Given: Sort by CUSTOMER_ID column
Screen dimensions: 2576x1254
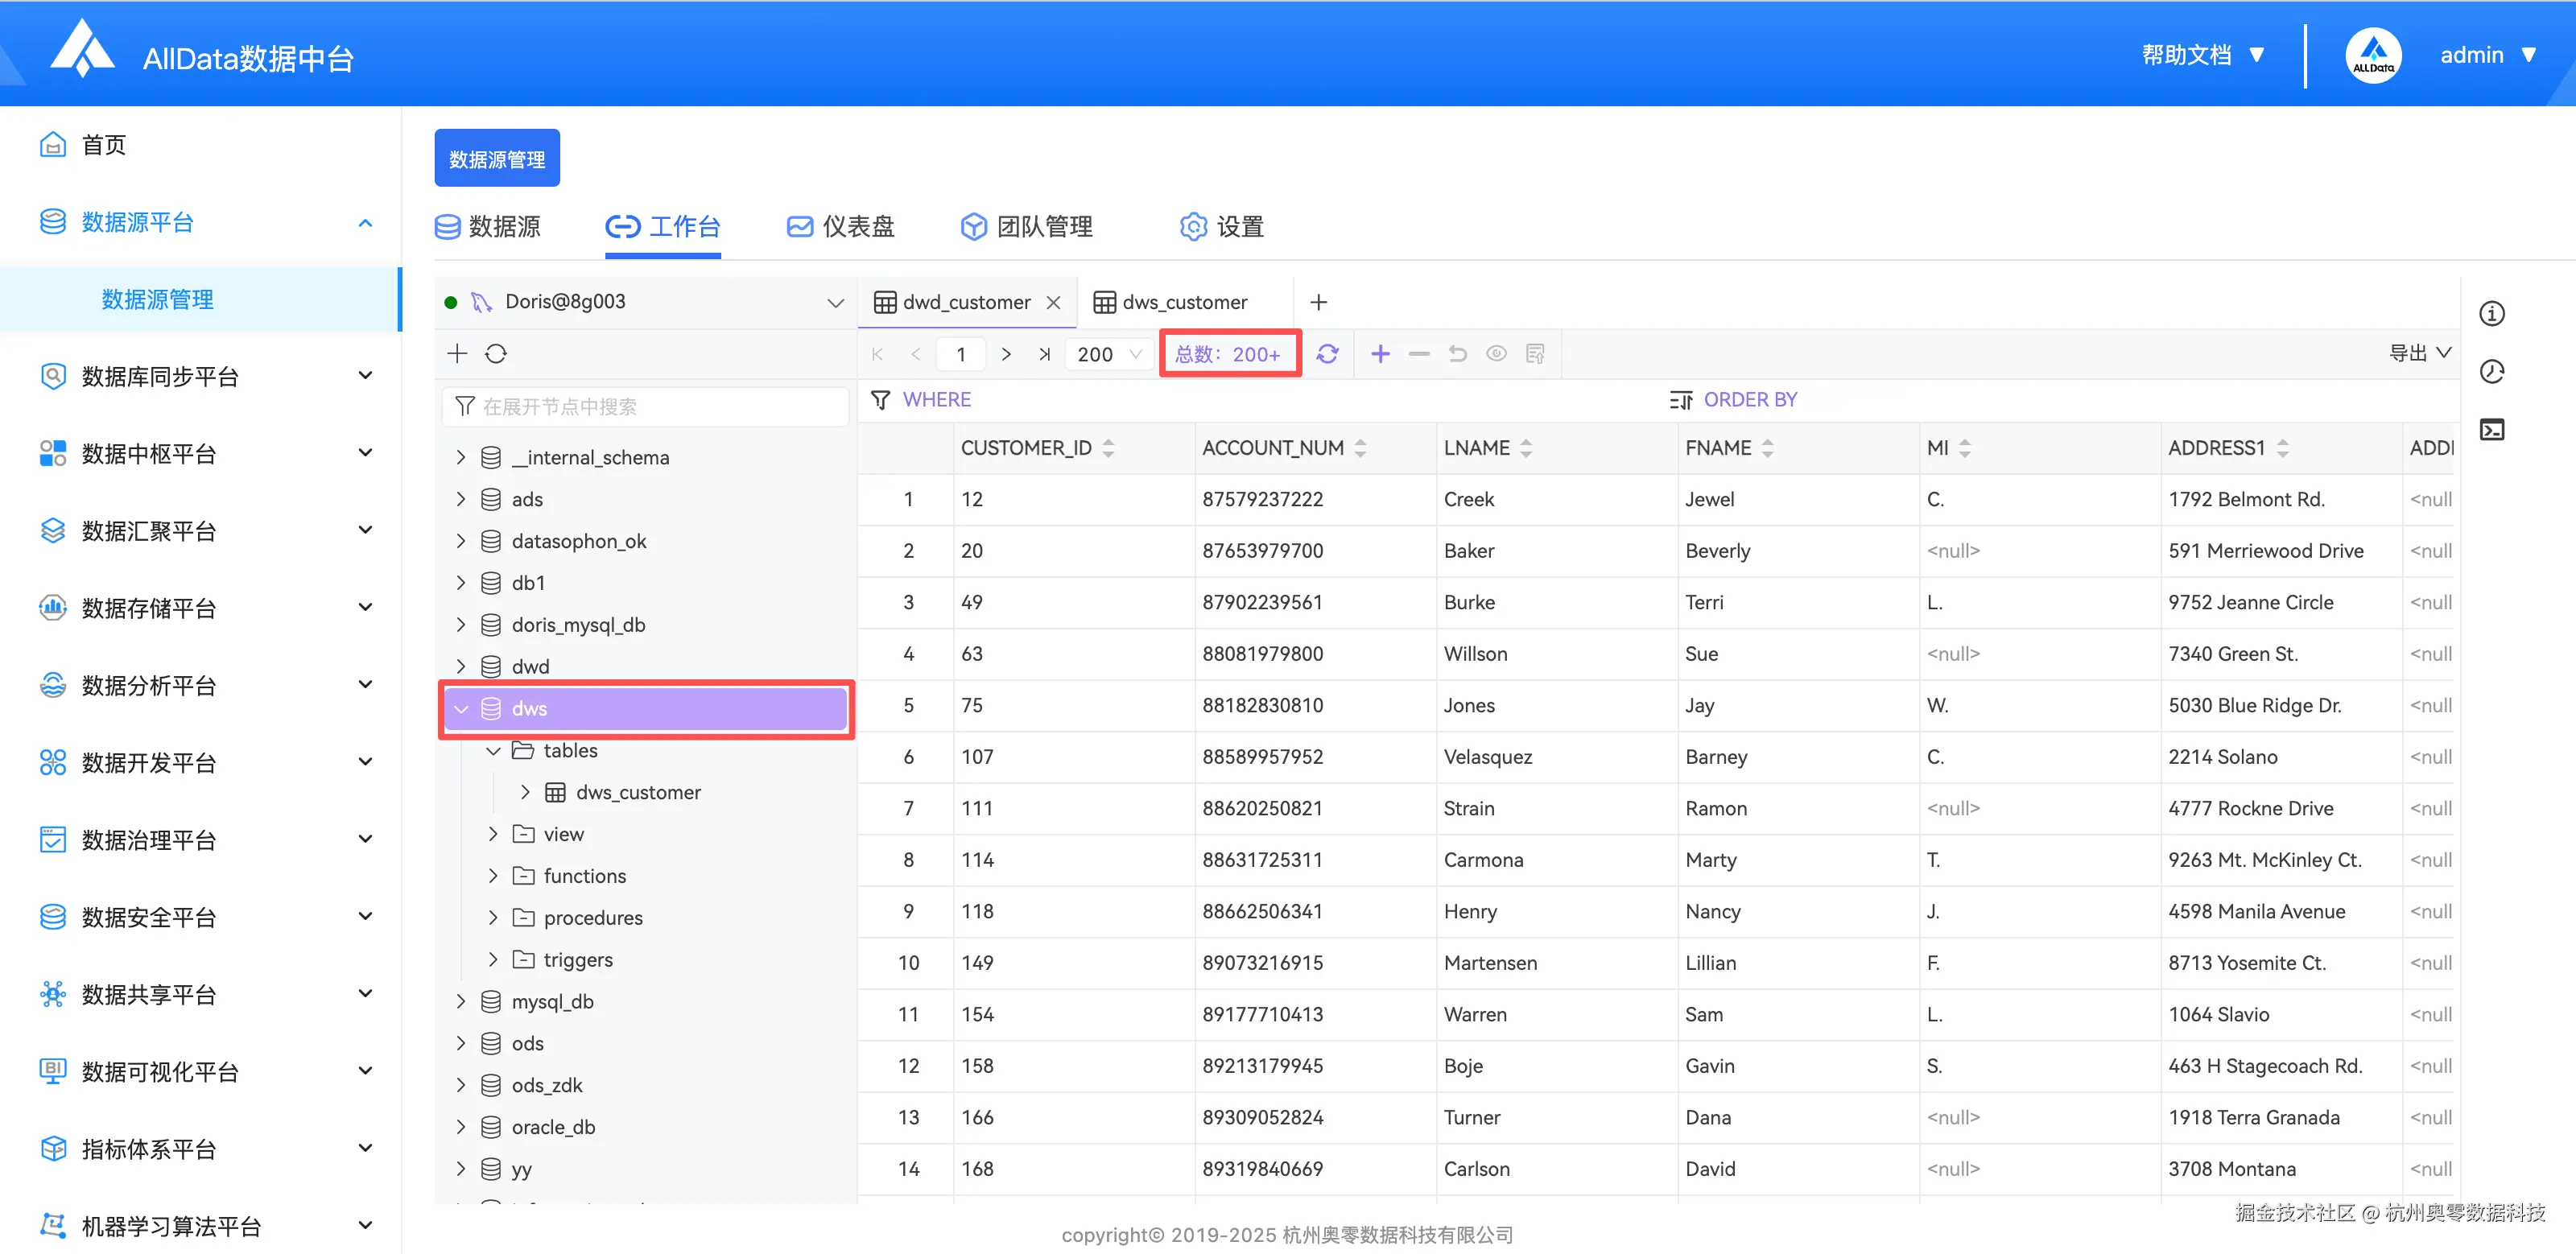Looking at the screenshot, I should coord(1108,448).
